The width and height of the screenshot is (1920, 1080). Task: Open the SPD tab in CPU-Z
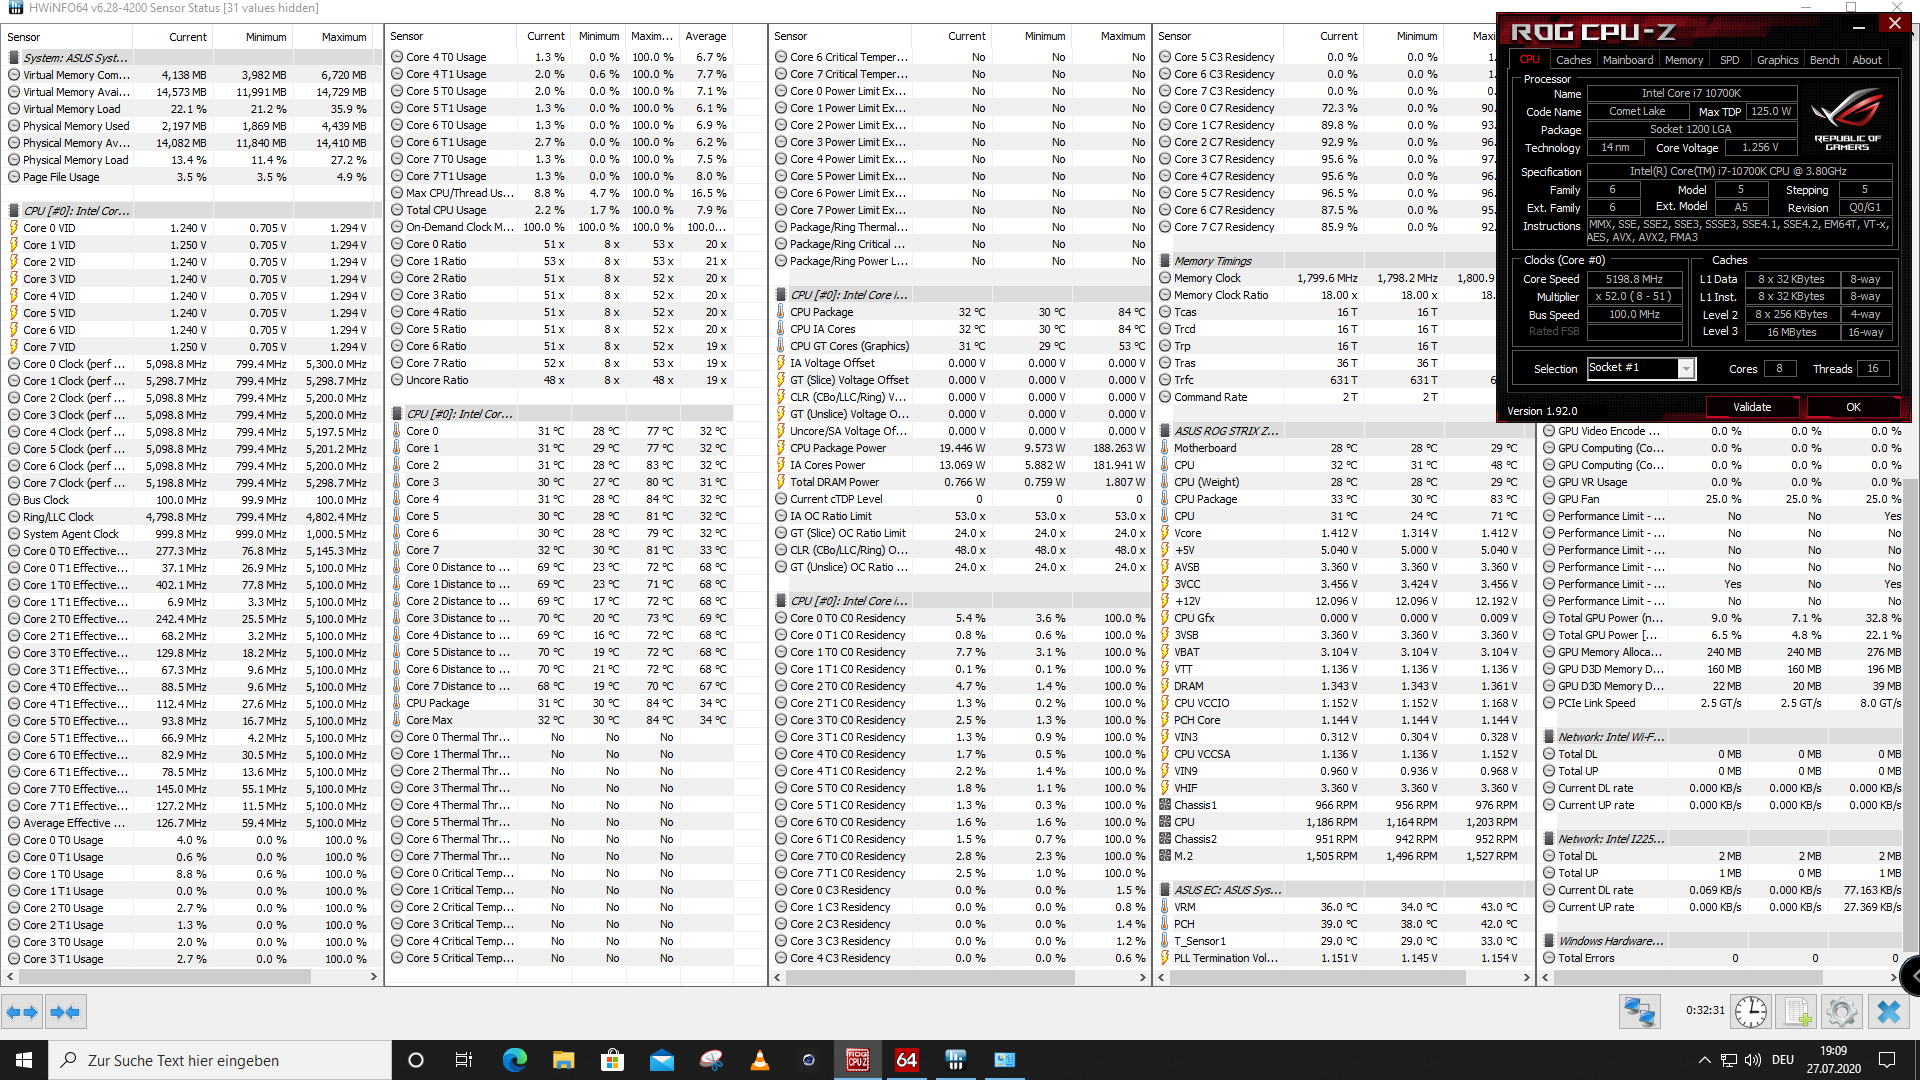click(1730, 60)
